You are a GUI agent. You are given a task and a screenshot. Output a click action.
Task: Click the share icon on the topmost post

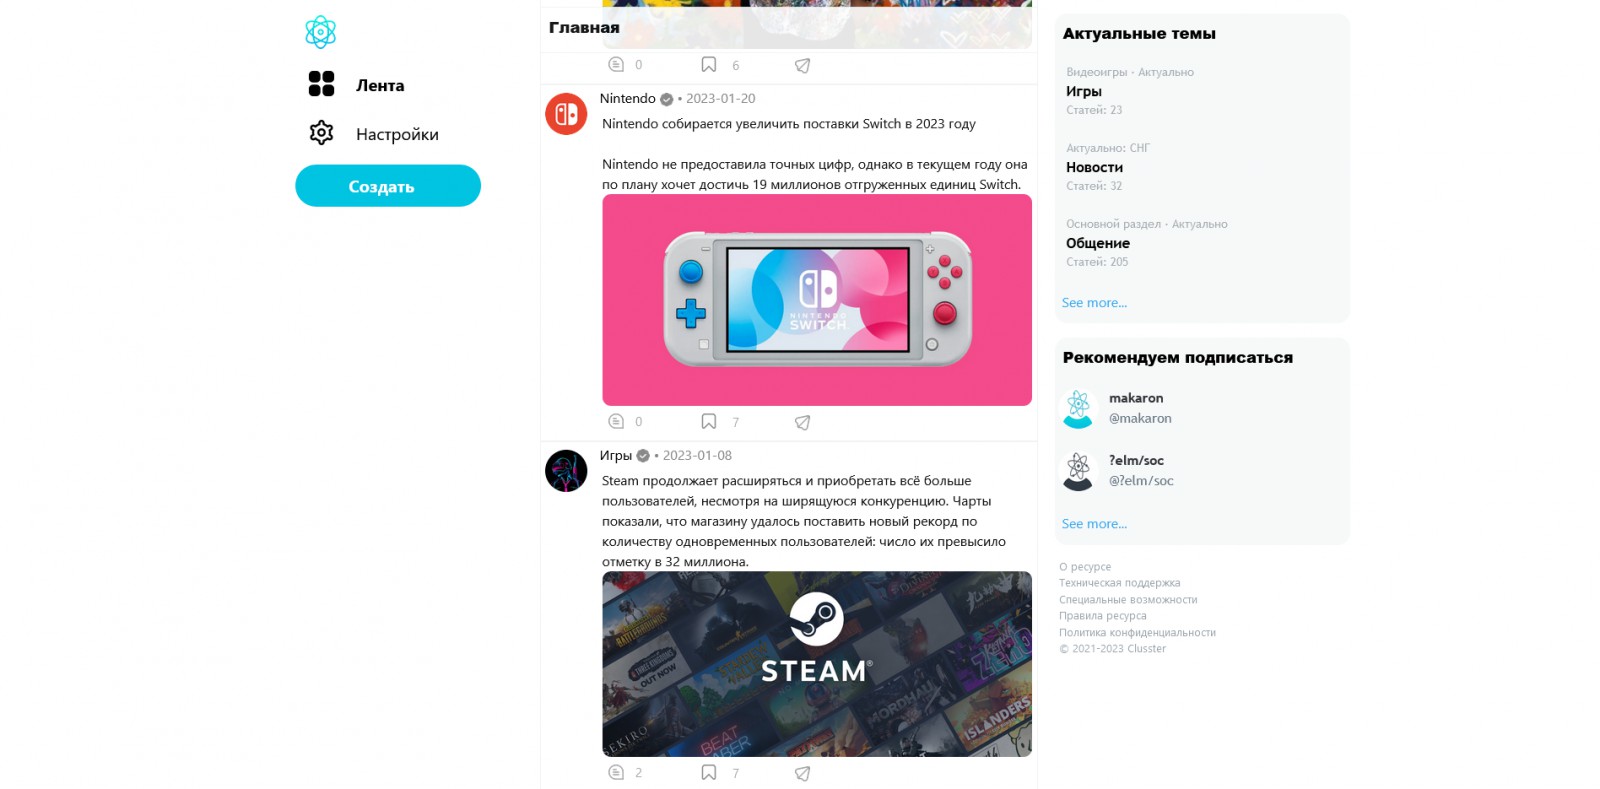pyautogui.click(x=802, y=65)
